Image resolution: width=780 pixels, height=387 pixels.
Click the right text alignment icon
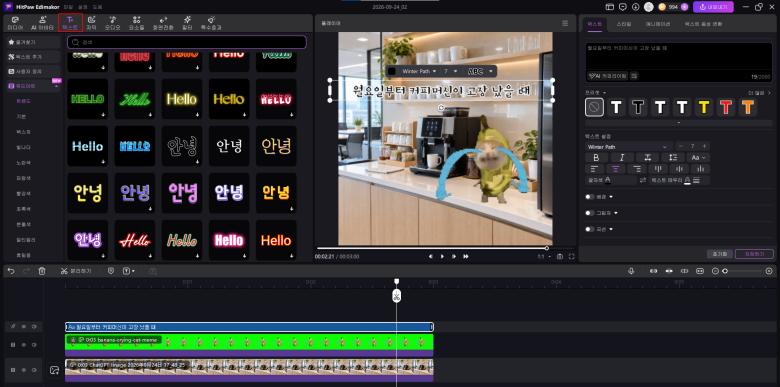click(637, 169)
